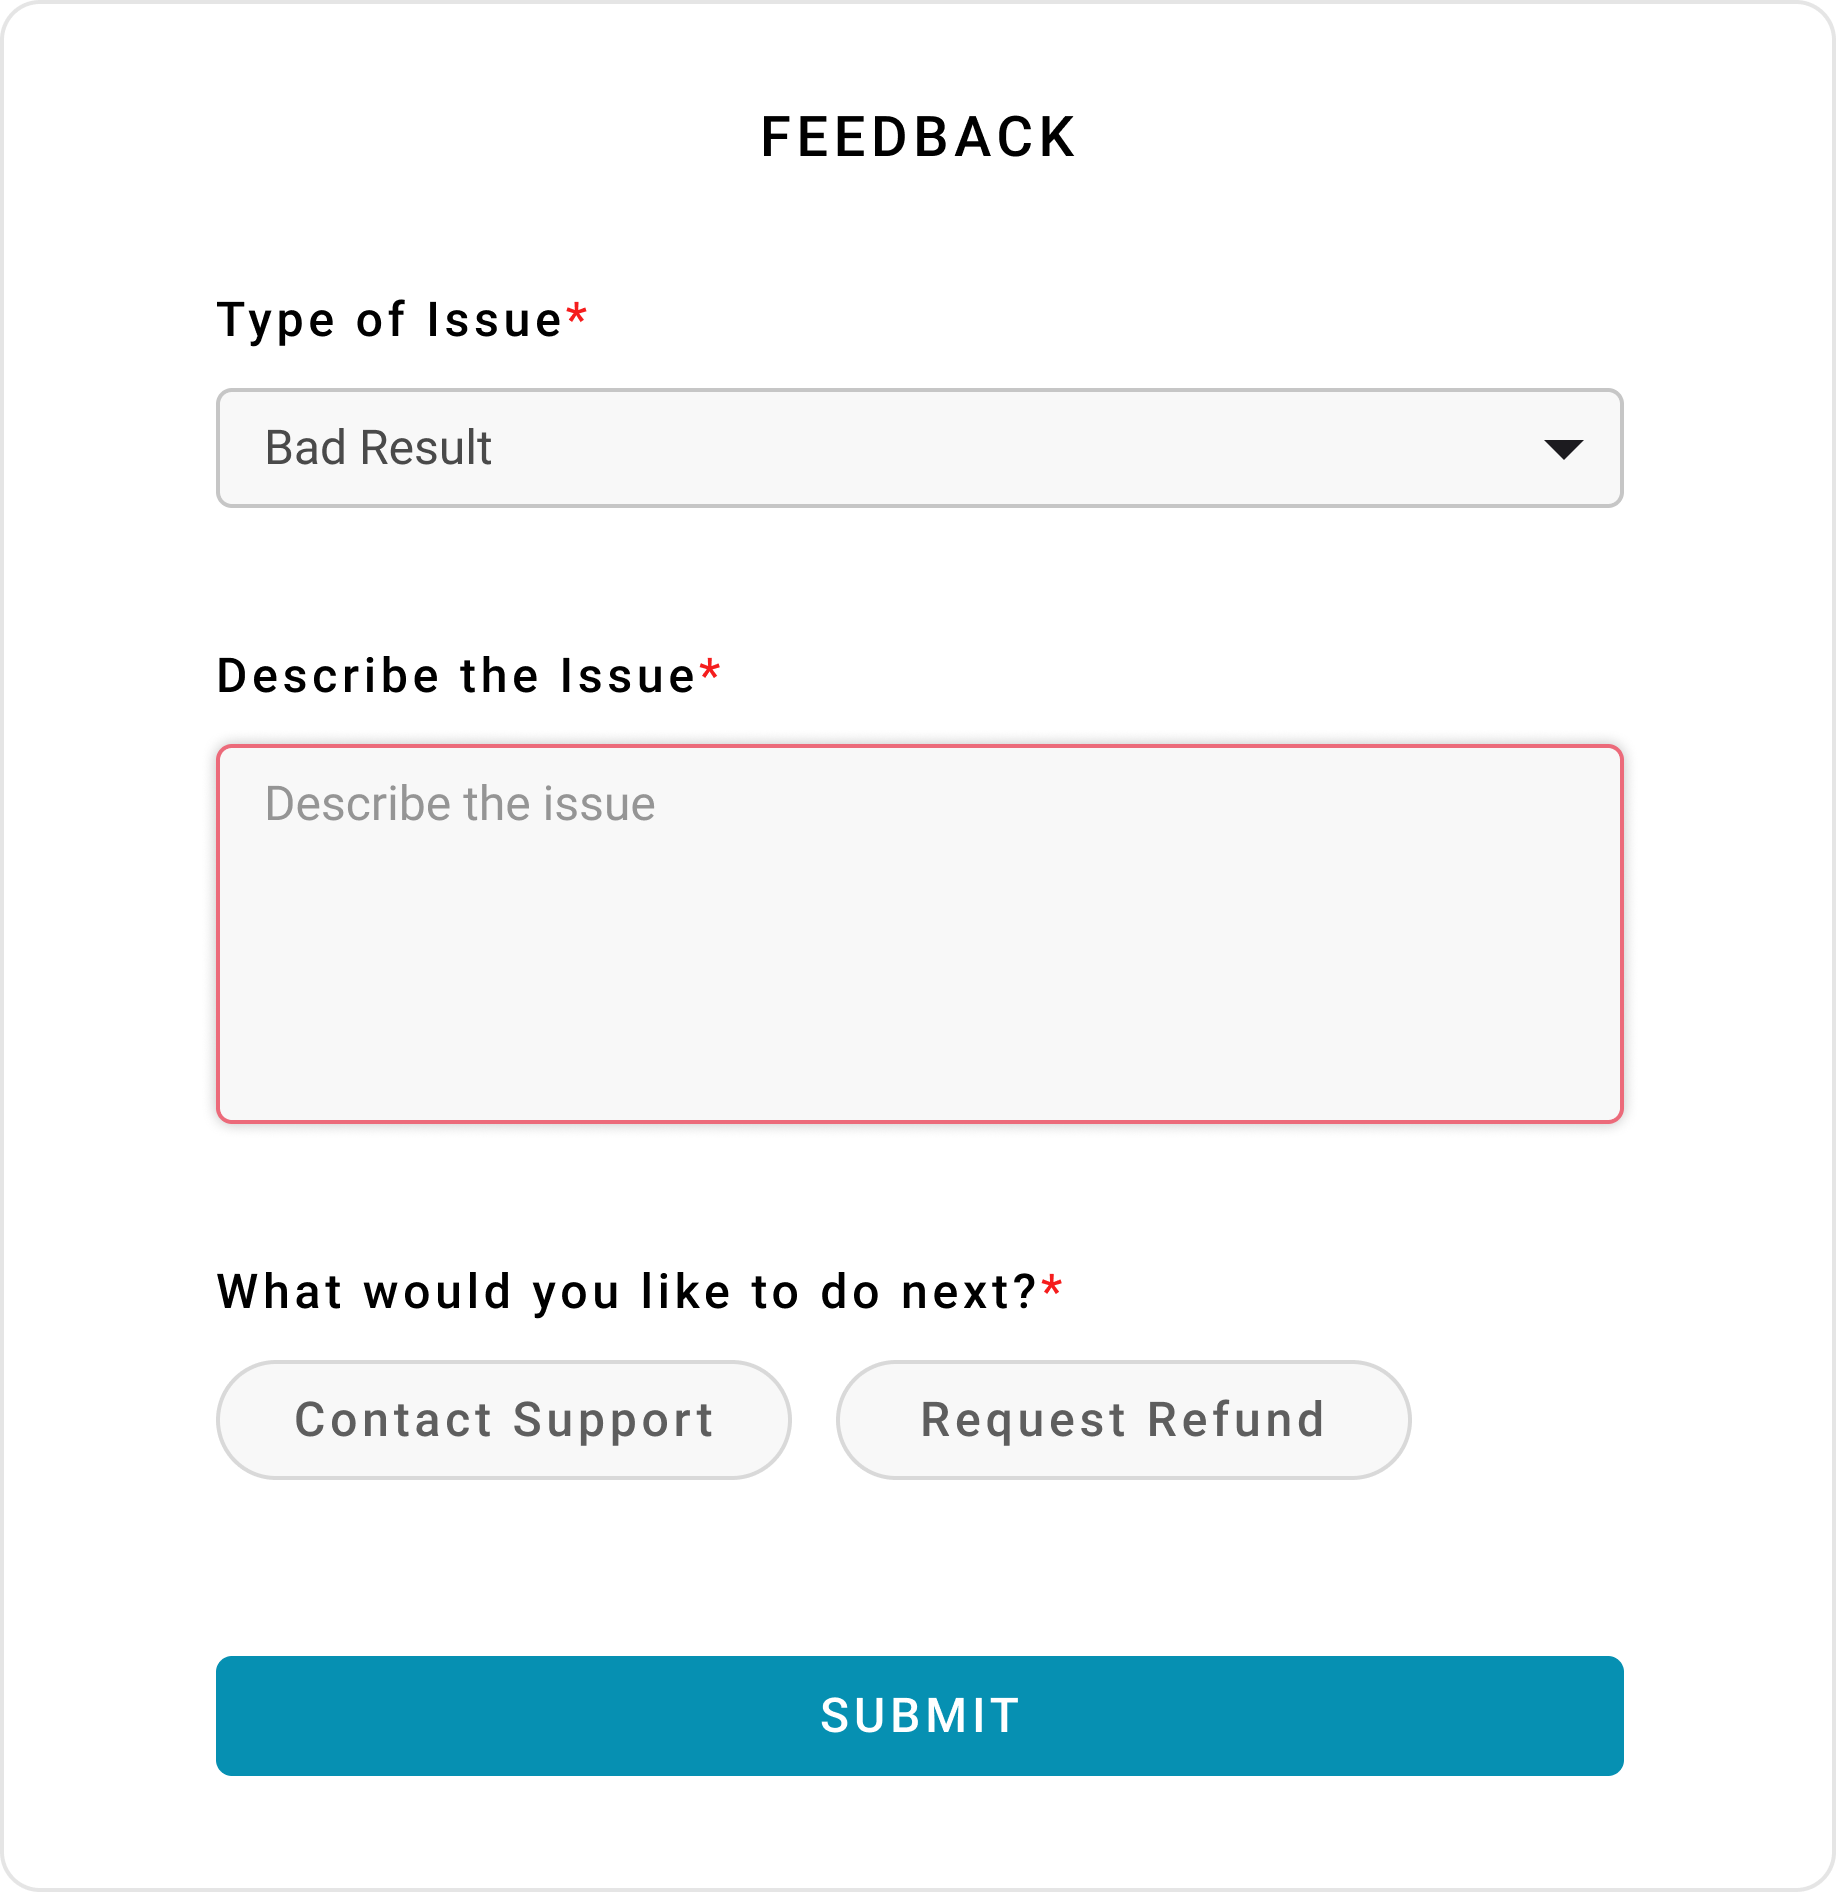The image size is (1836, 1892).
Task: Click the "Describe the Issue" field label
Action: (456, 676)
